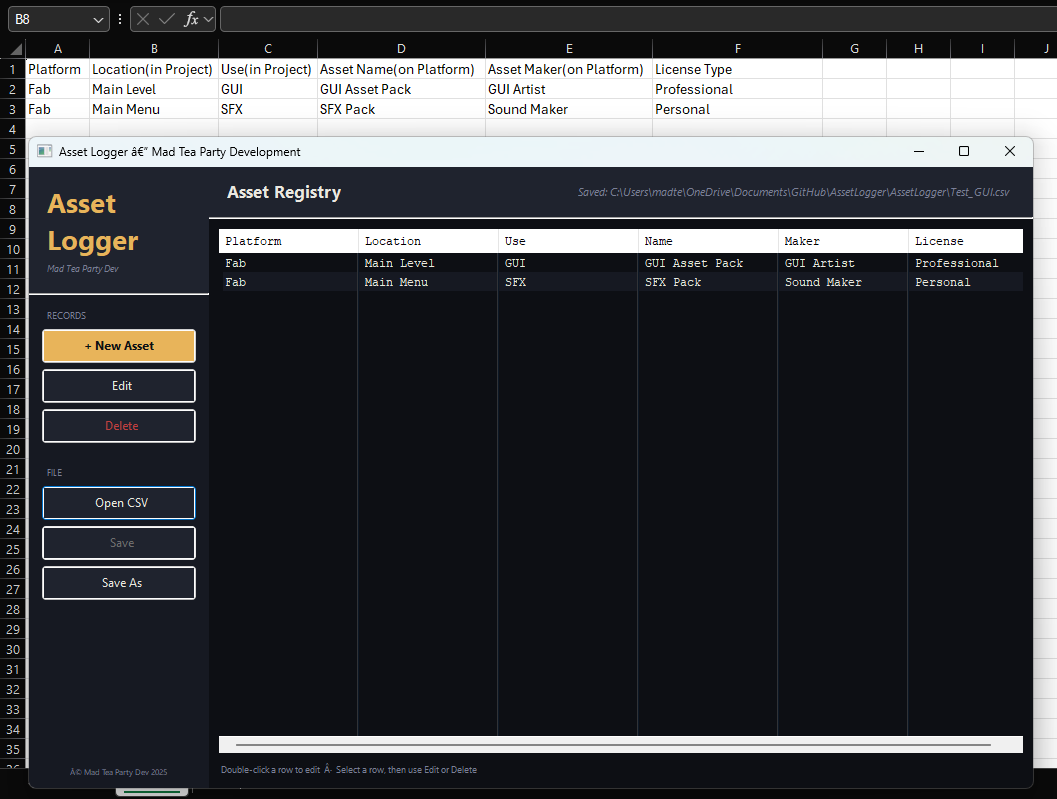Expand the dropdown next to the fx icon
The width and height of the screenshot is (1057, 799).
coord(208,20)
